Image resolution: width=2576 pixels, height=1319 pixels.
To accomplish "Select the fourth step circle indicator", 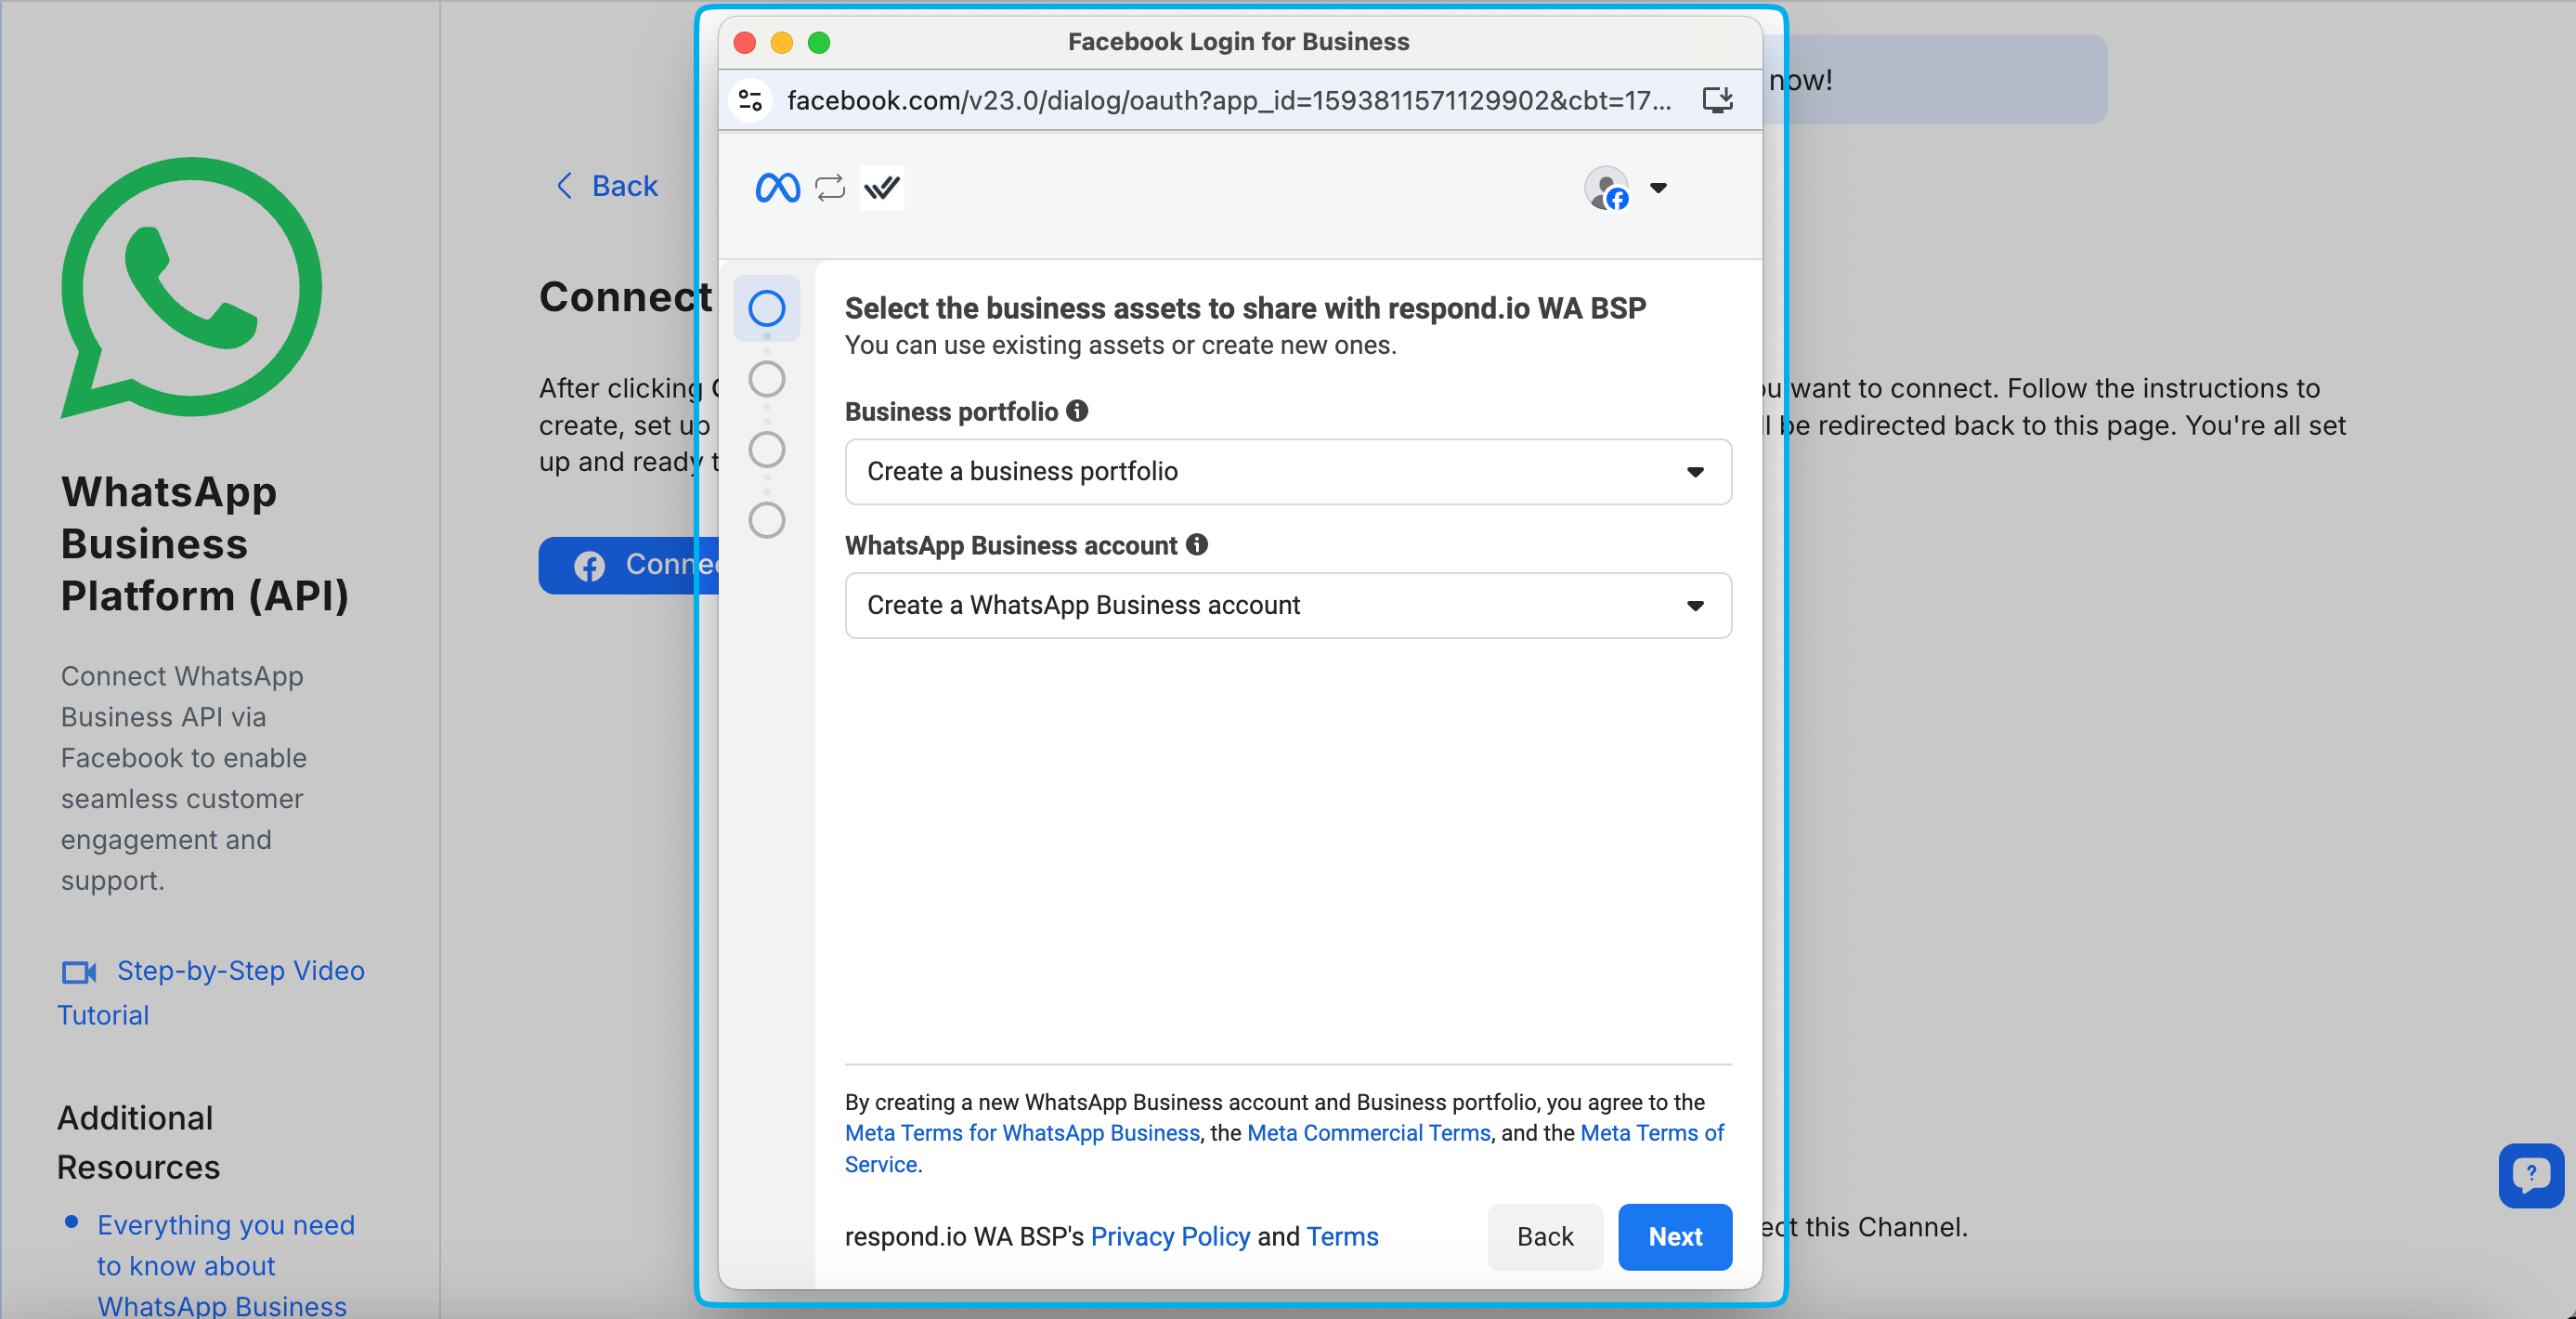I will click(767, 520).
